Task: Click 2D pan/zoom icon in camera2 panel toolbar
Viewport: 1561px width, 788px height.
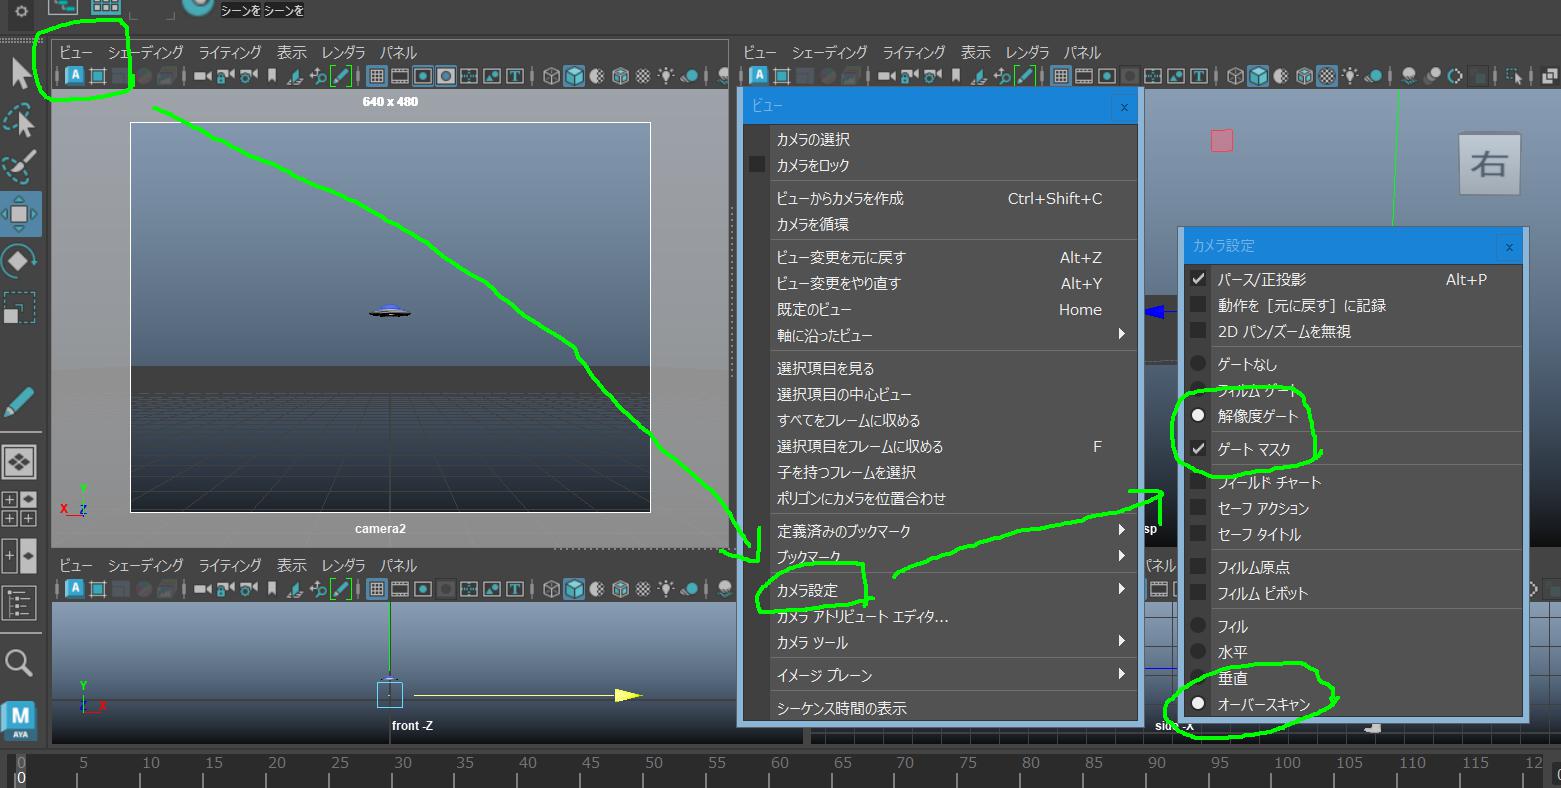Action: [319, 76]
